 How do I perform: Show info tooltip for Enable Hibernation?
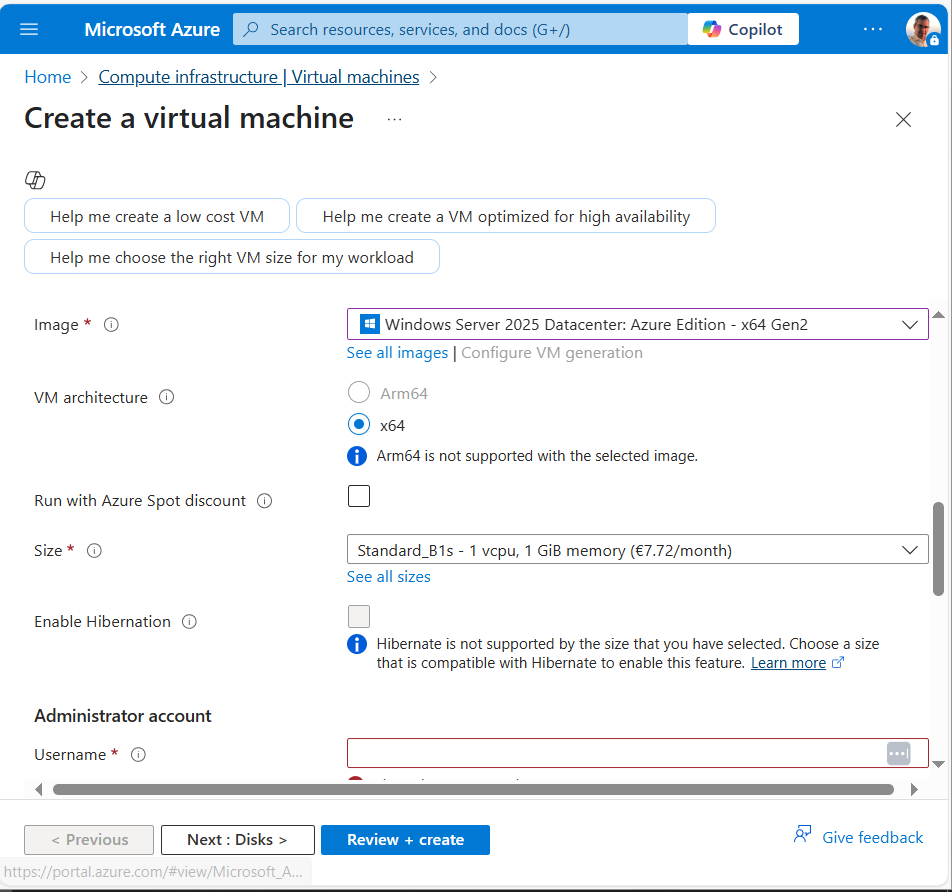click(x=189, y=622)
